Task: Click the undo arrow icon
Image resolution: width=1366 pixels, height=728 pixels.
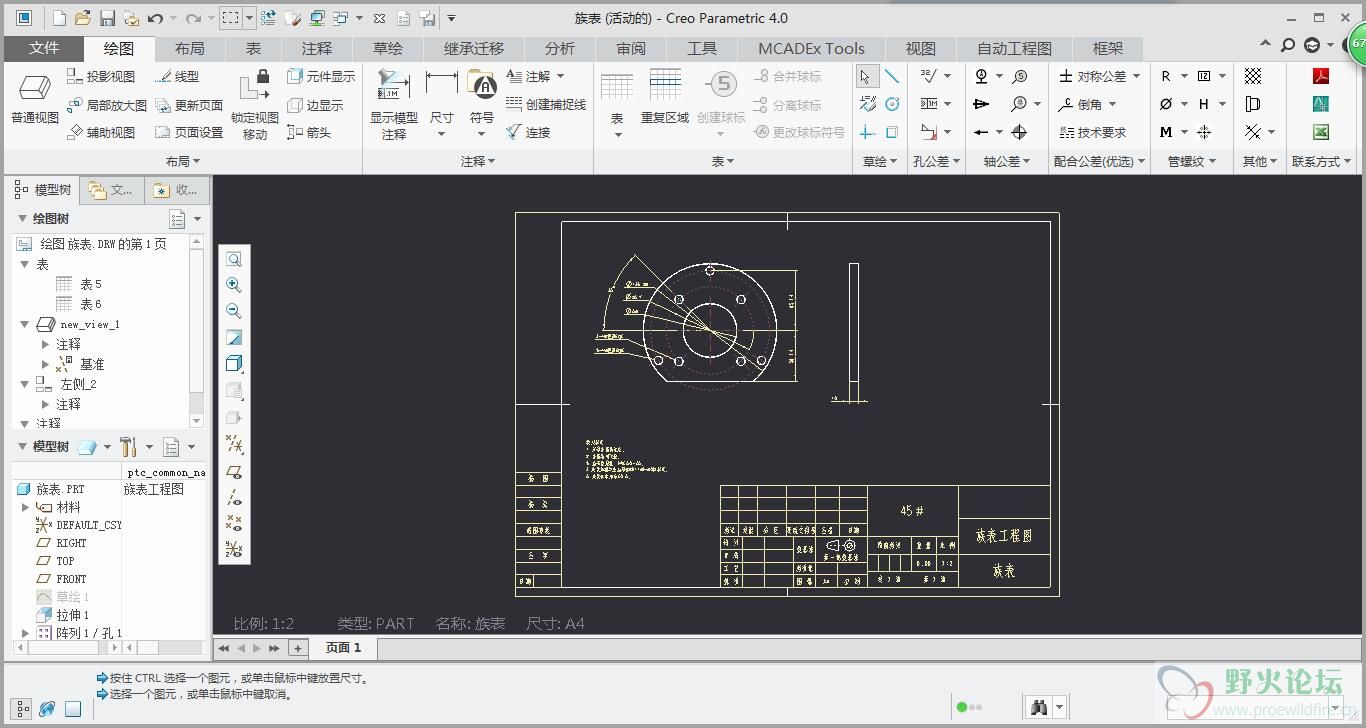Action: [x=155, y=18]
